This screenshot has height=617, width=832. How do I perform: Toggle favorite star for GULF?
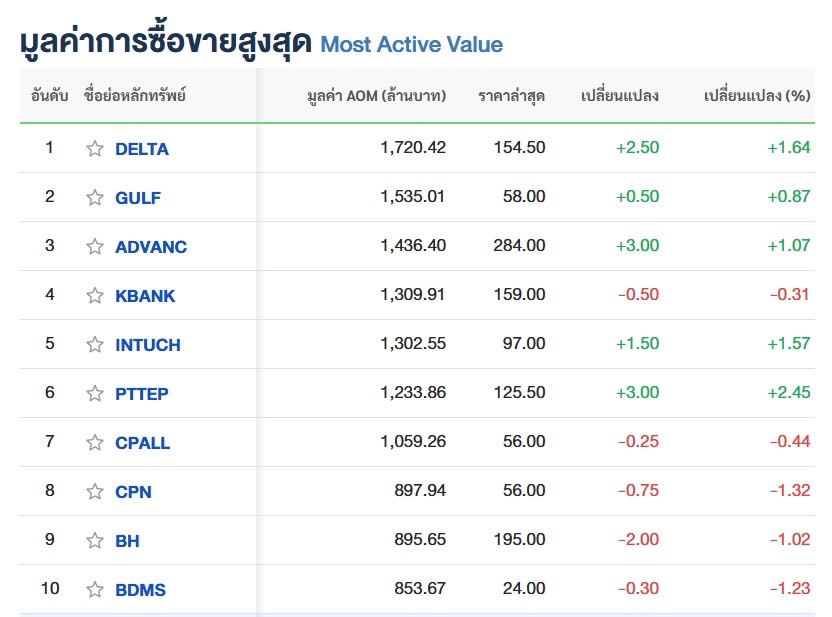(x=95, y=198)
